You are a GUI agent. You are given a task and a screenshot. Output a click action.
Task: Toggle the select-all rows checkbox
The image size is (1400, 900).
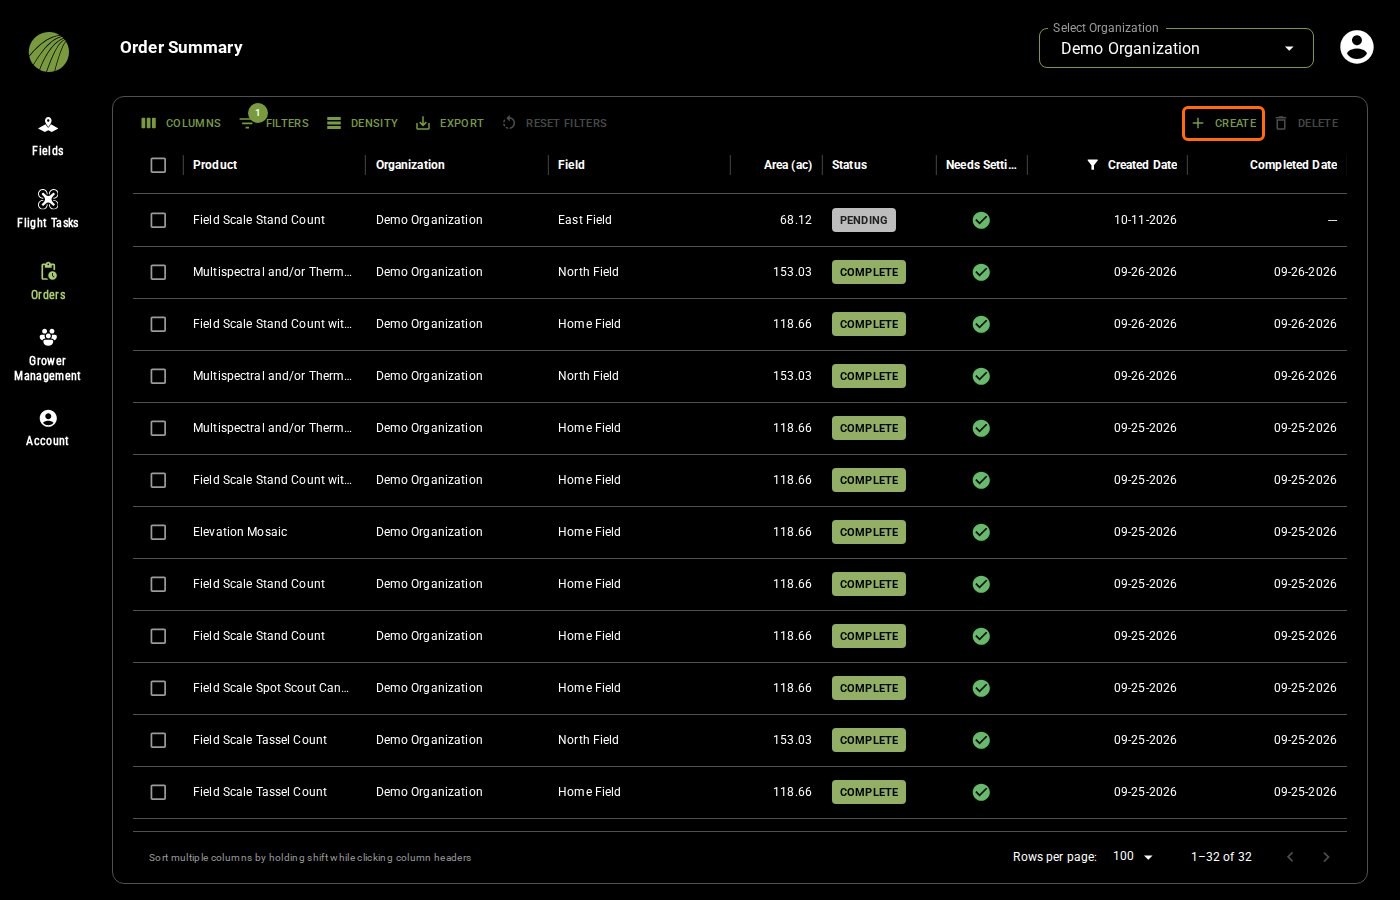pyautogui.click(x=158, y=165)
